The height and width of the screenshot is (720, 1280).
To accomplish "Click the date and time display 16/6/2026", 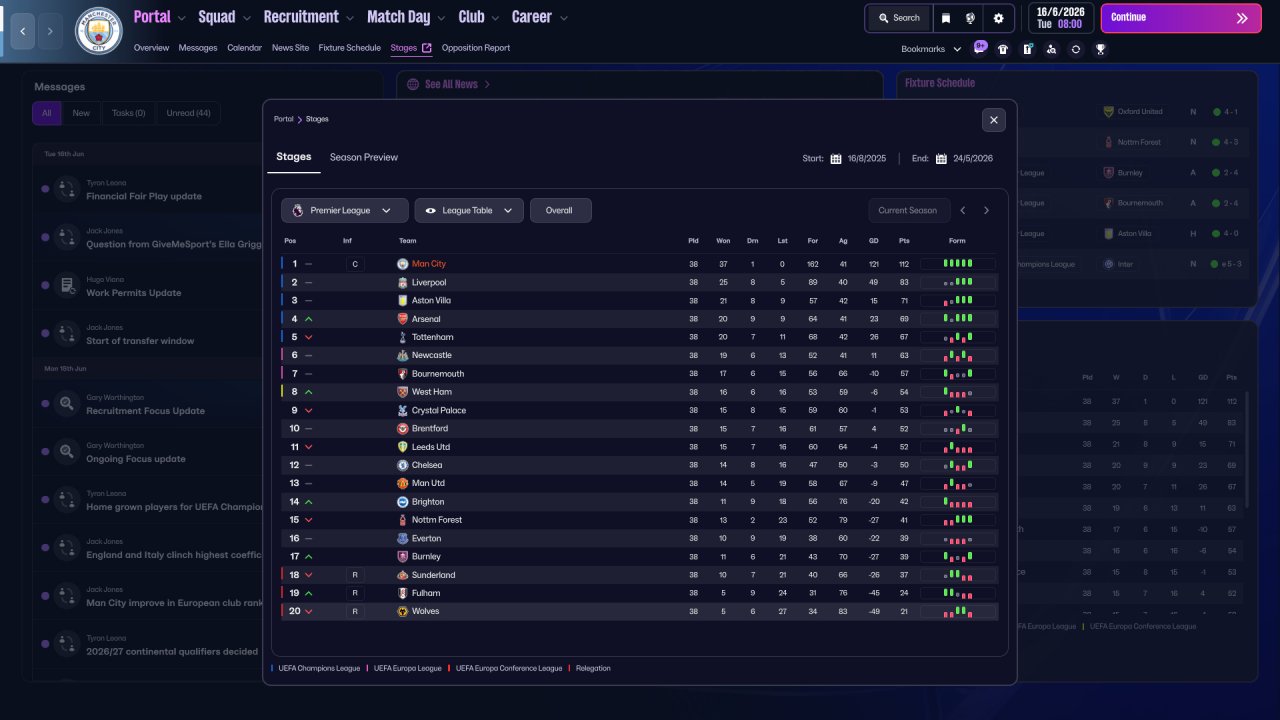I will (1061, 18).
